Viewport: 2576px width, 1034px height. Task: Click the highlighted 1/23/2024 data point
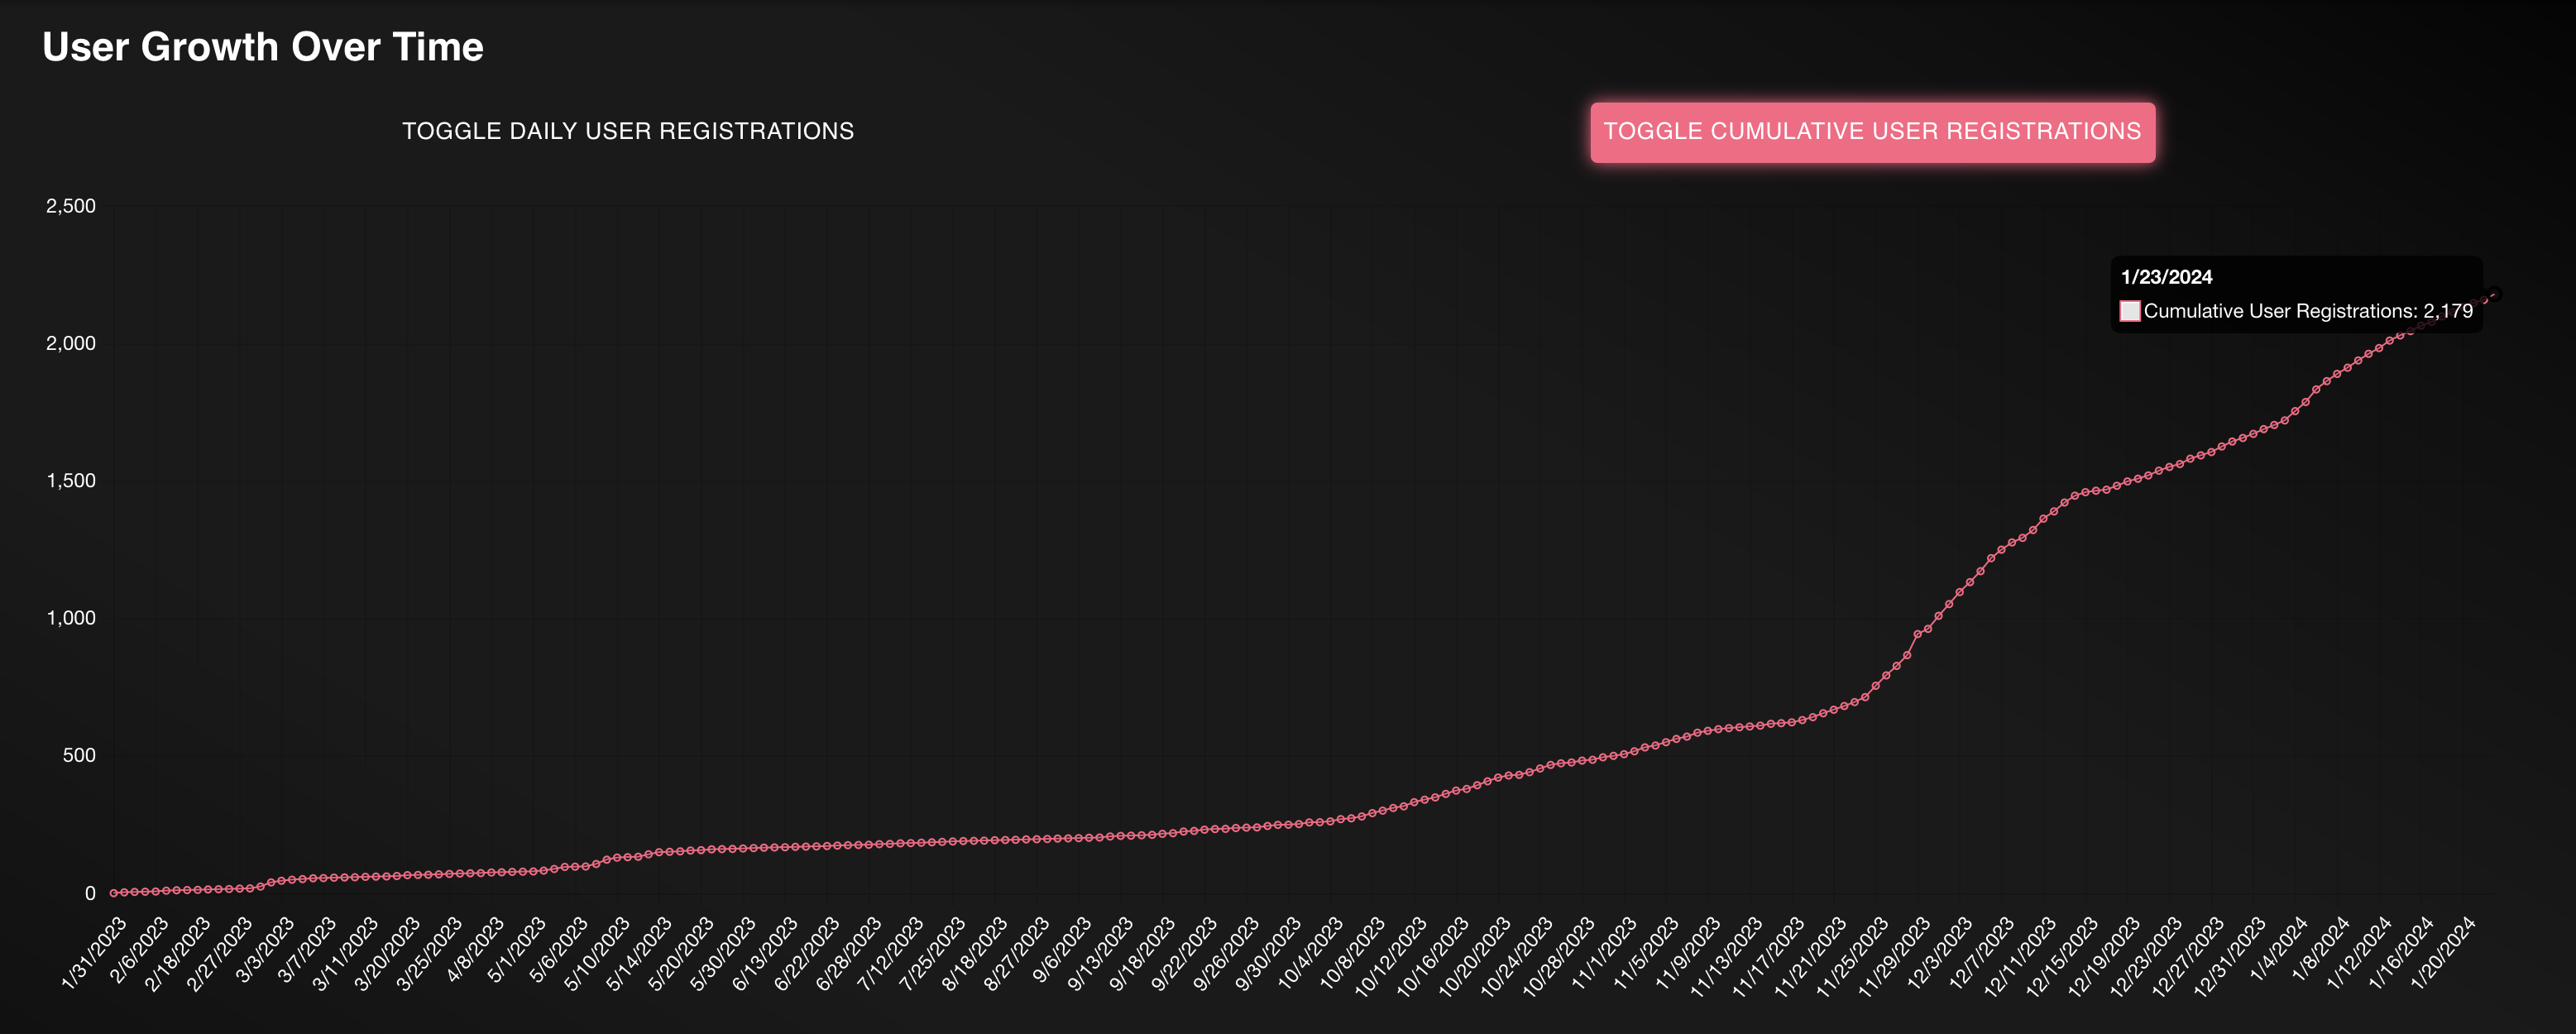click(x=2494, y=294)
